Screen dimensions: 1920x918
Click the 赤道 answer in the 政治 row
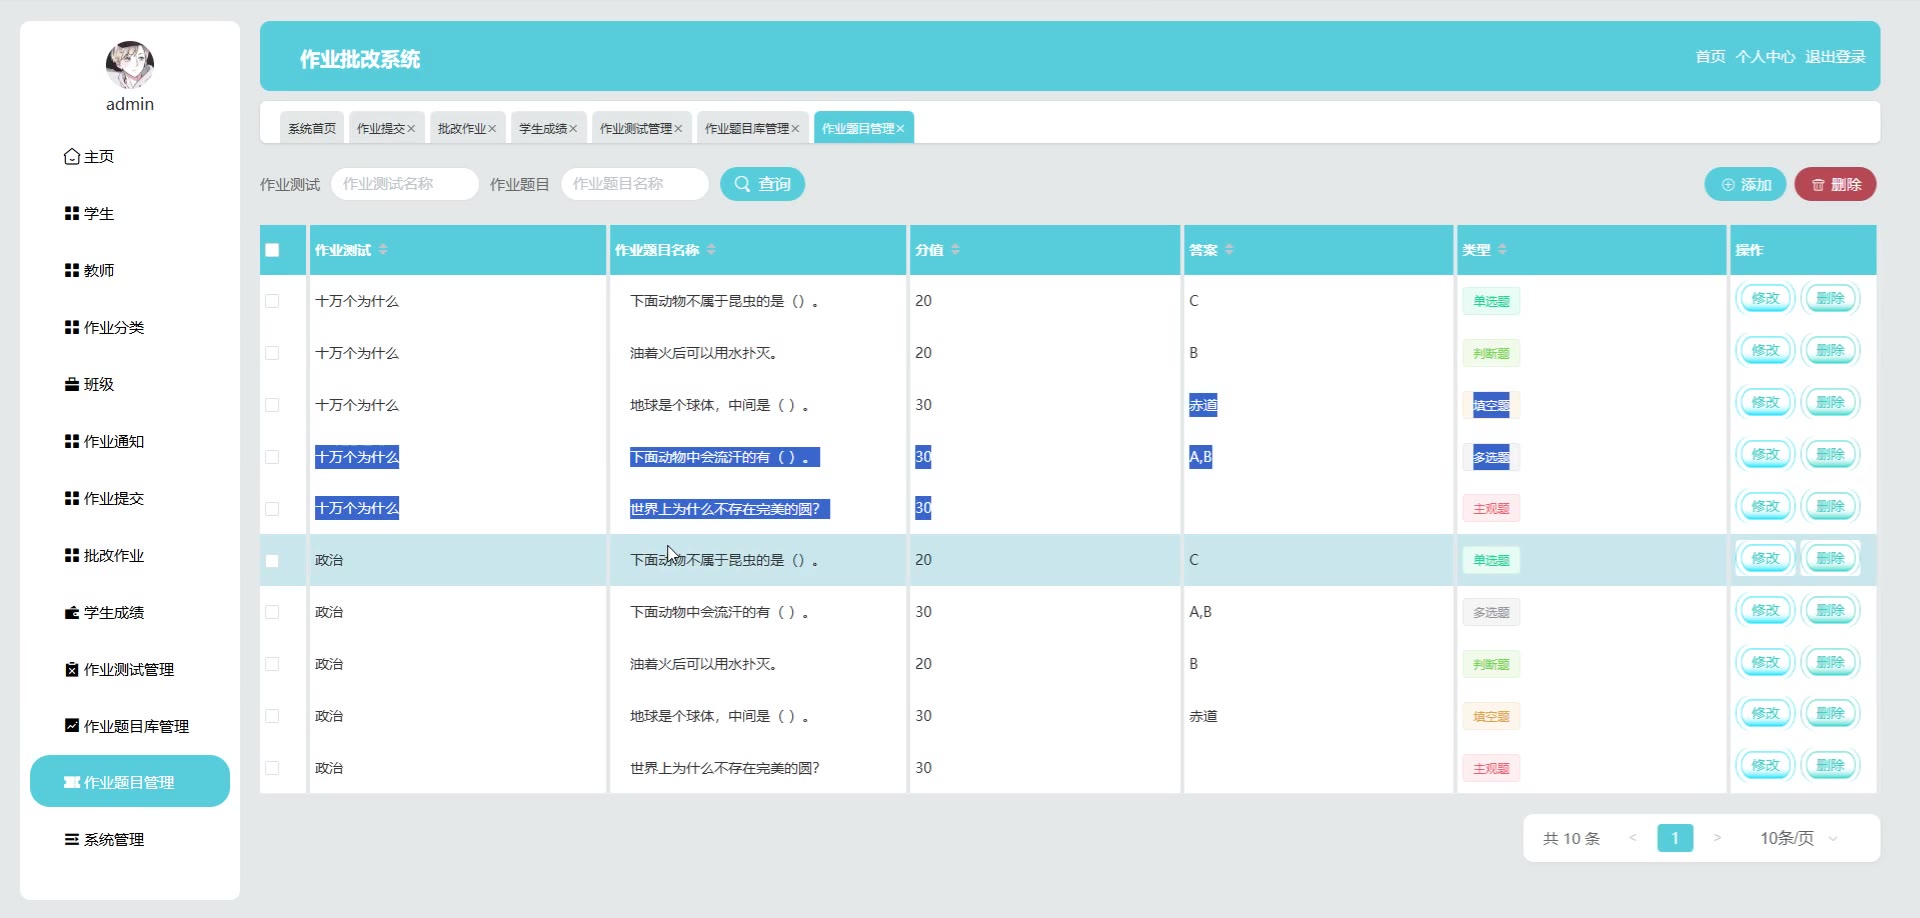[1203, 716]
